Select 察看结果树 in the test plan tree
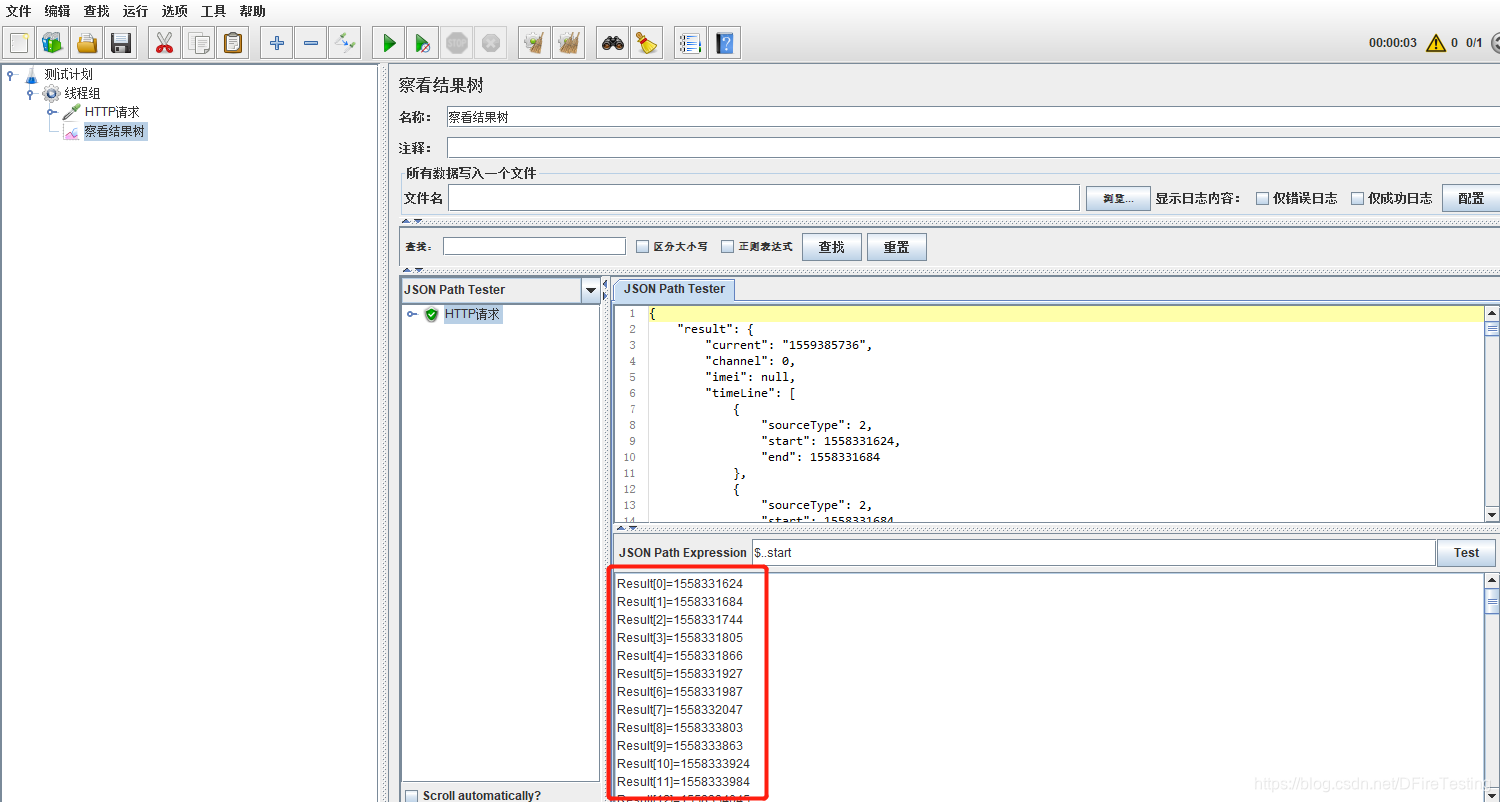 (115, 131)
